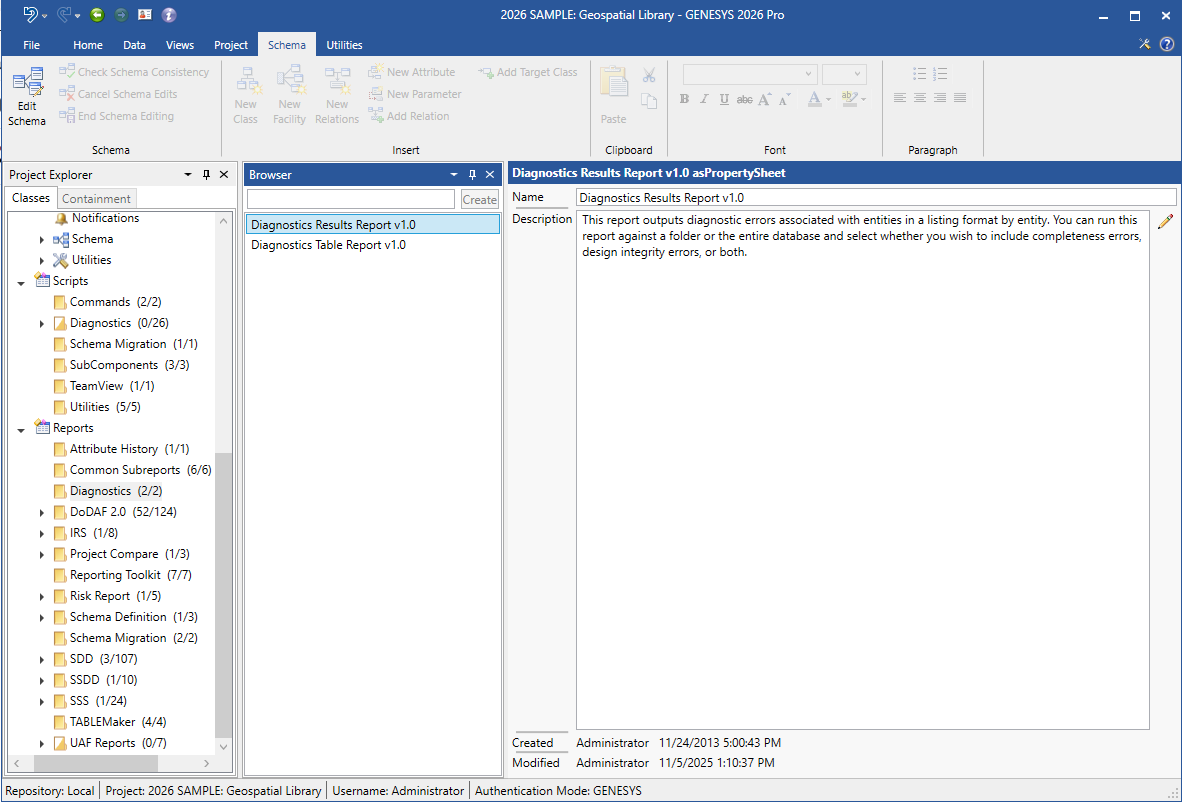Collapse the Reports tree node

click(x=21, y=429)
